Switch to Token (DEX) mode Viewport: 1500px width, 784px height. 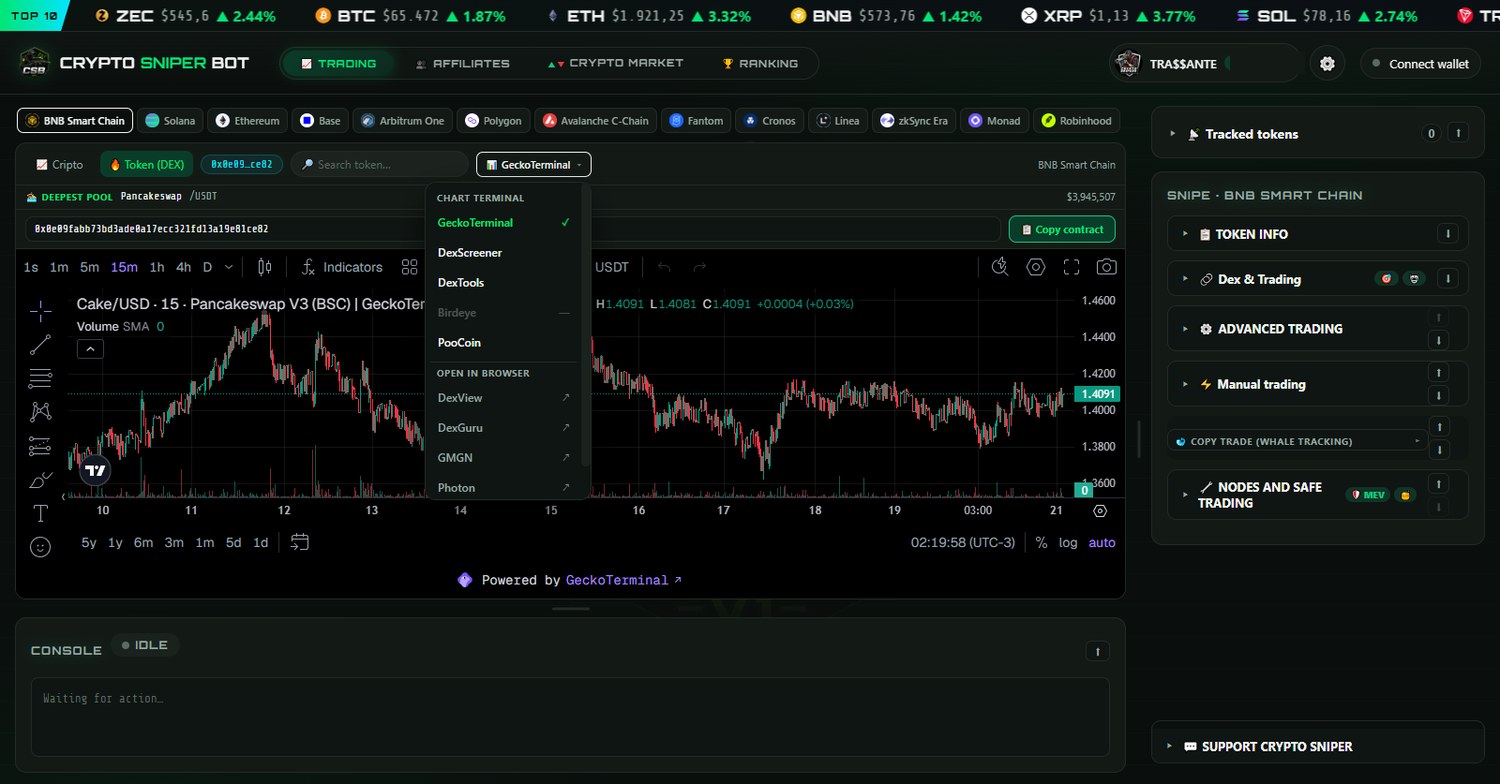pos(147,164)
